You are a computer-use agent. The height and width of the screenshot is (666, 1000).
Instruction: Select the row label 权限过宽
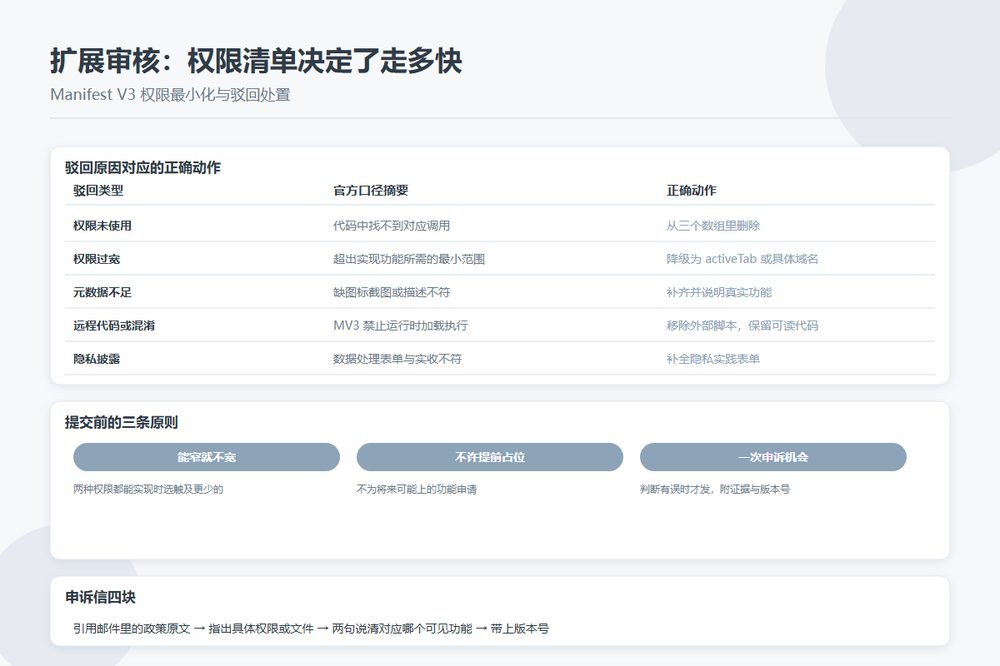pyautogui.click(x=96, y=259)
